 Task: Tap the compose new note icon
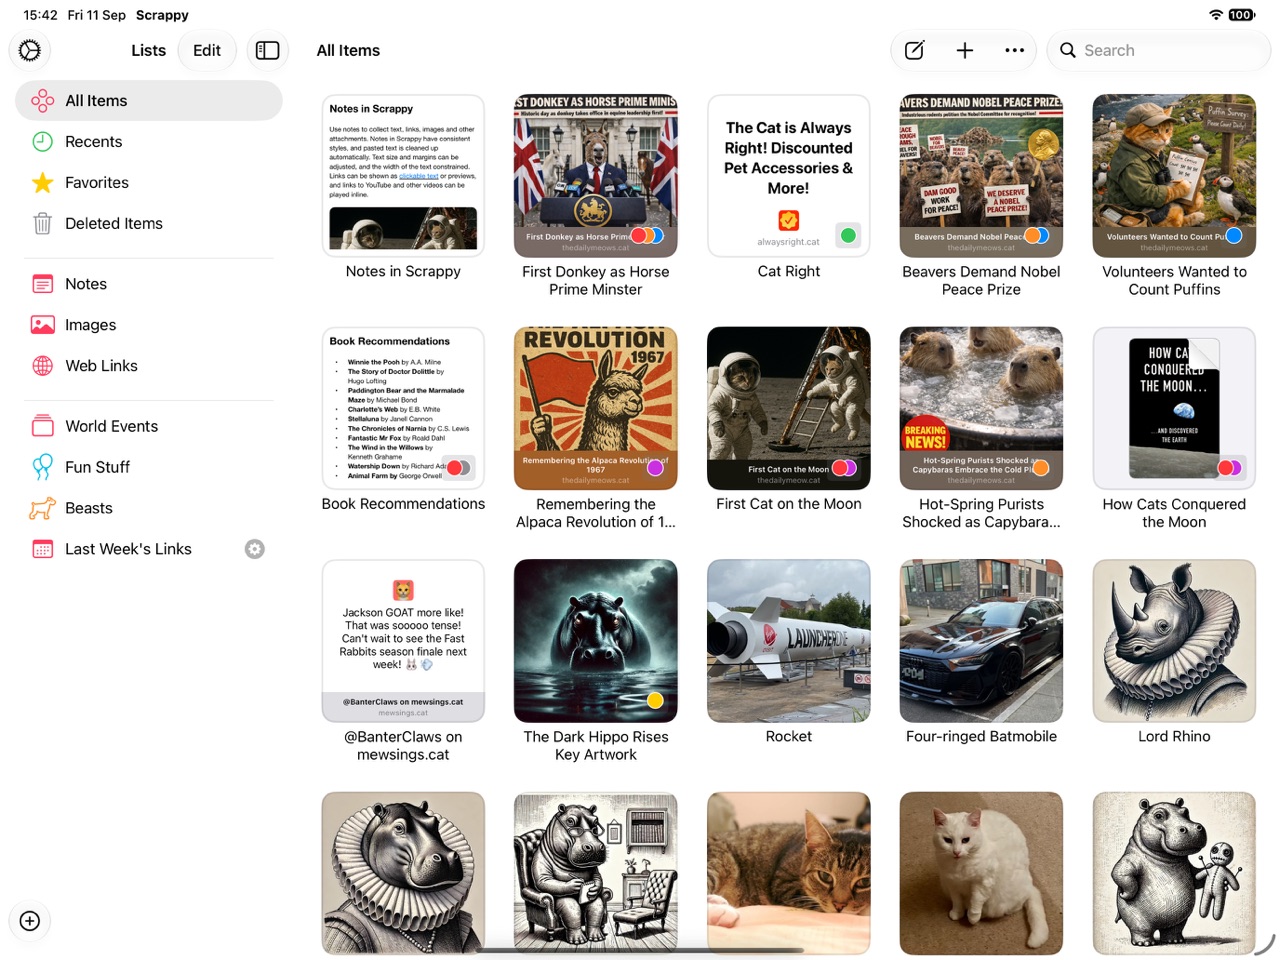point(914,50)
